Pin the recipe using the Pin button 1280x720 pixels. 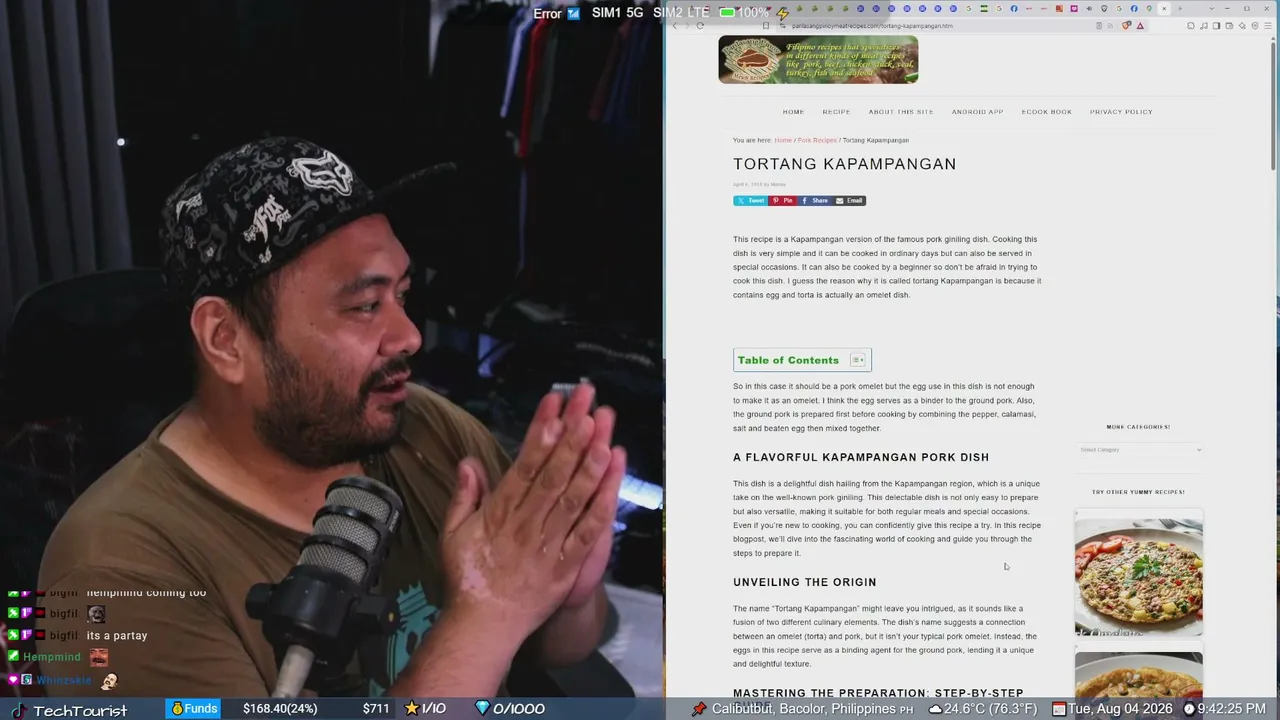pos(783,201)
